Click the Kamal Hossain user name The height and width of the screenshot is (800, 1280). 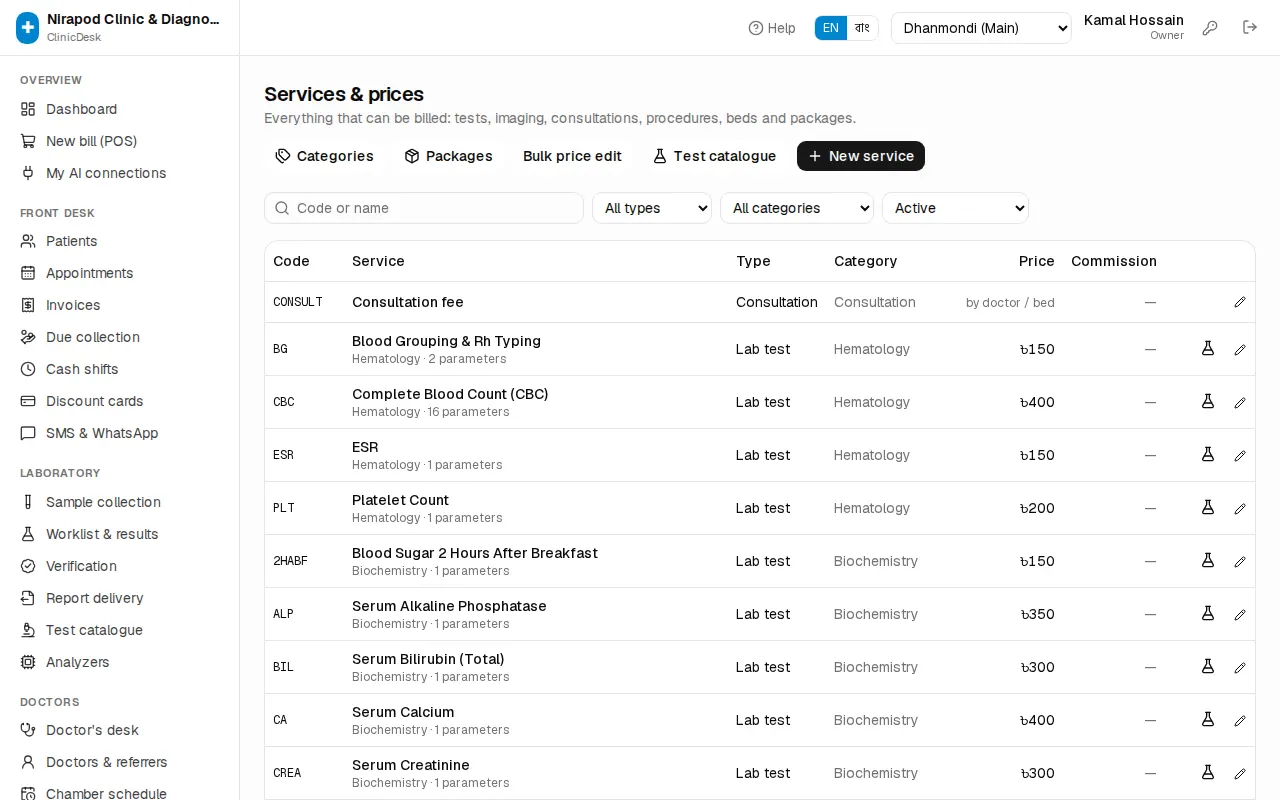click(1134, 20)
